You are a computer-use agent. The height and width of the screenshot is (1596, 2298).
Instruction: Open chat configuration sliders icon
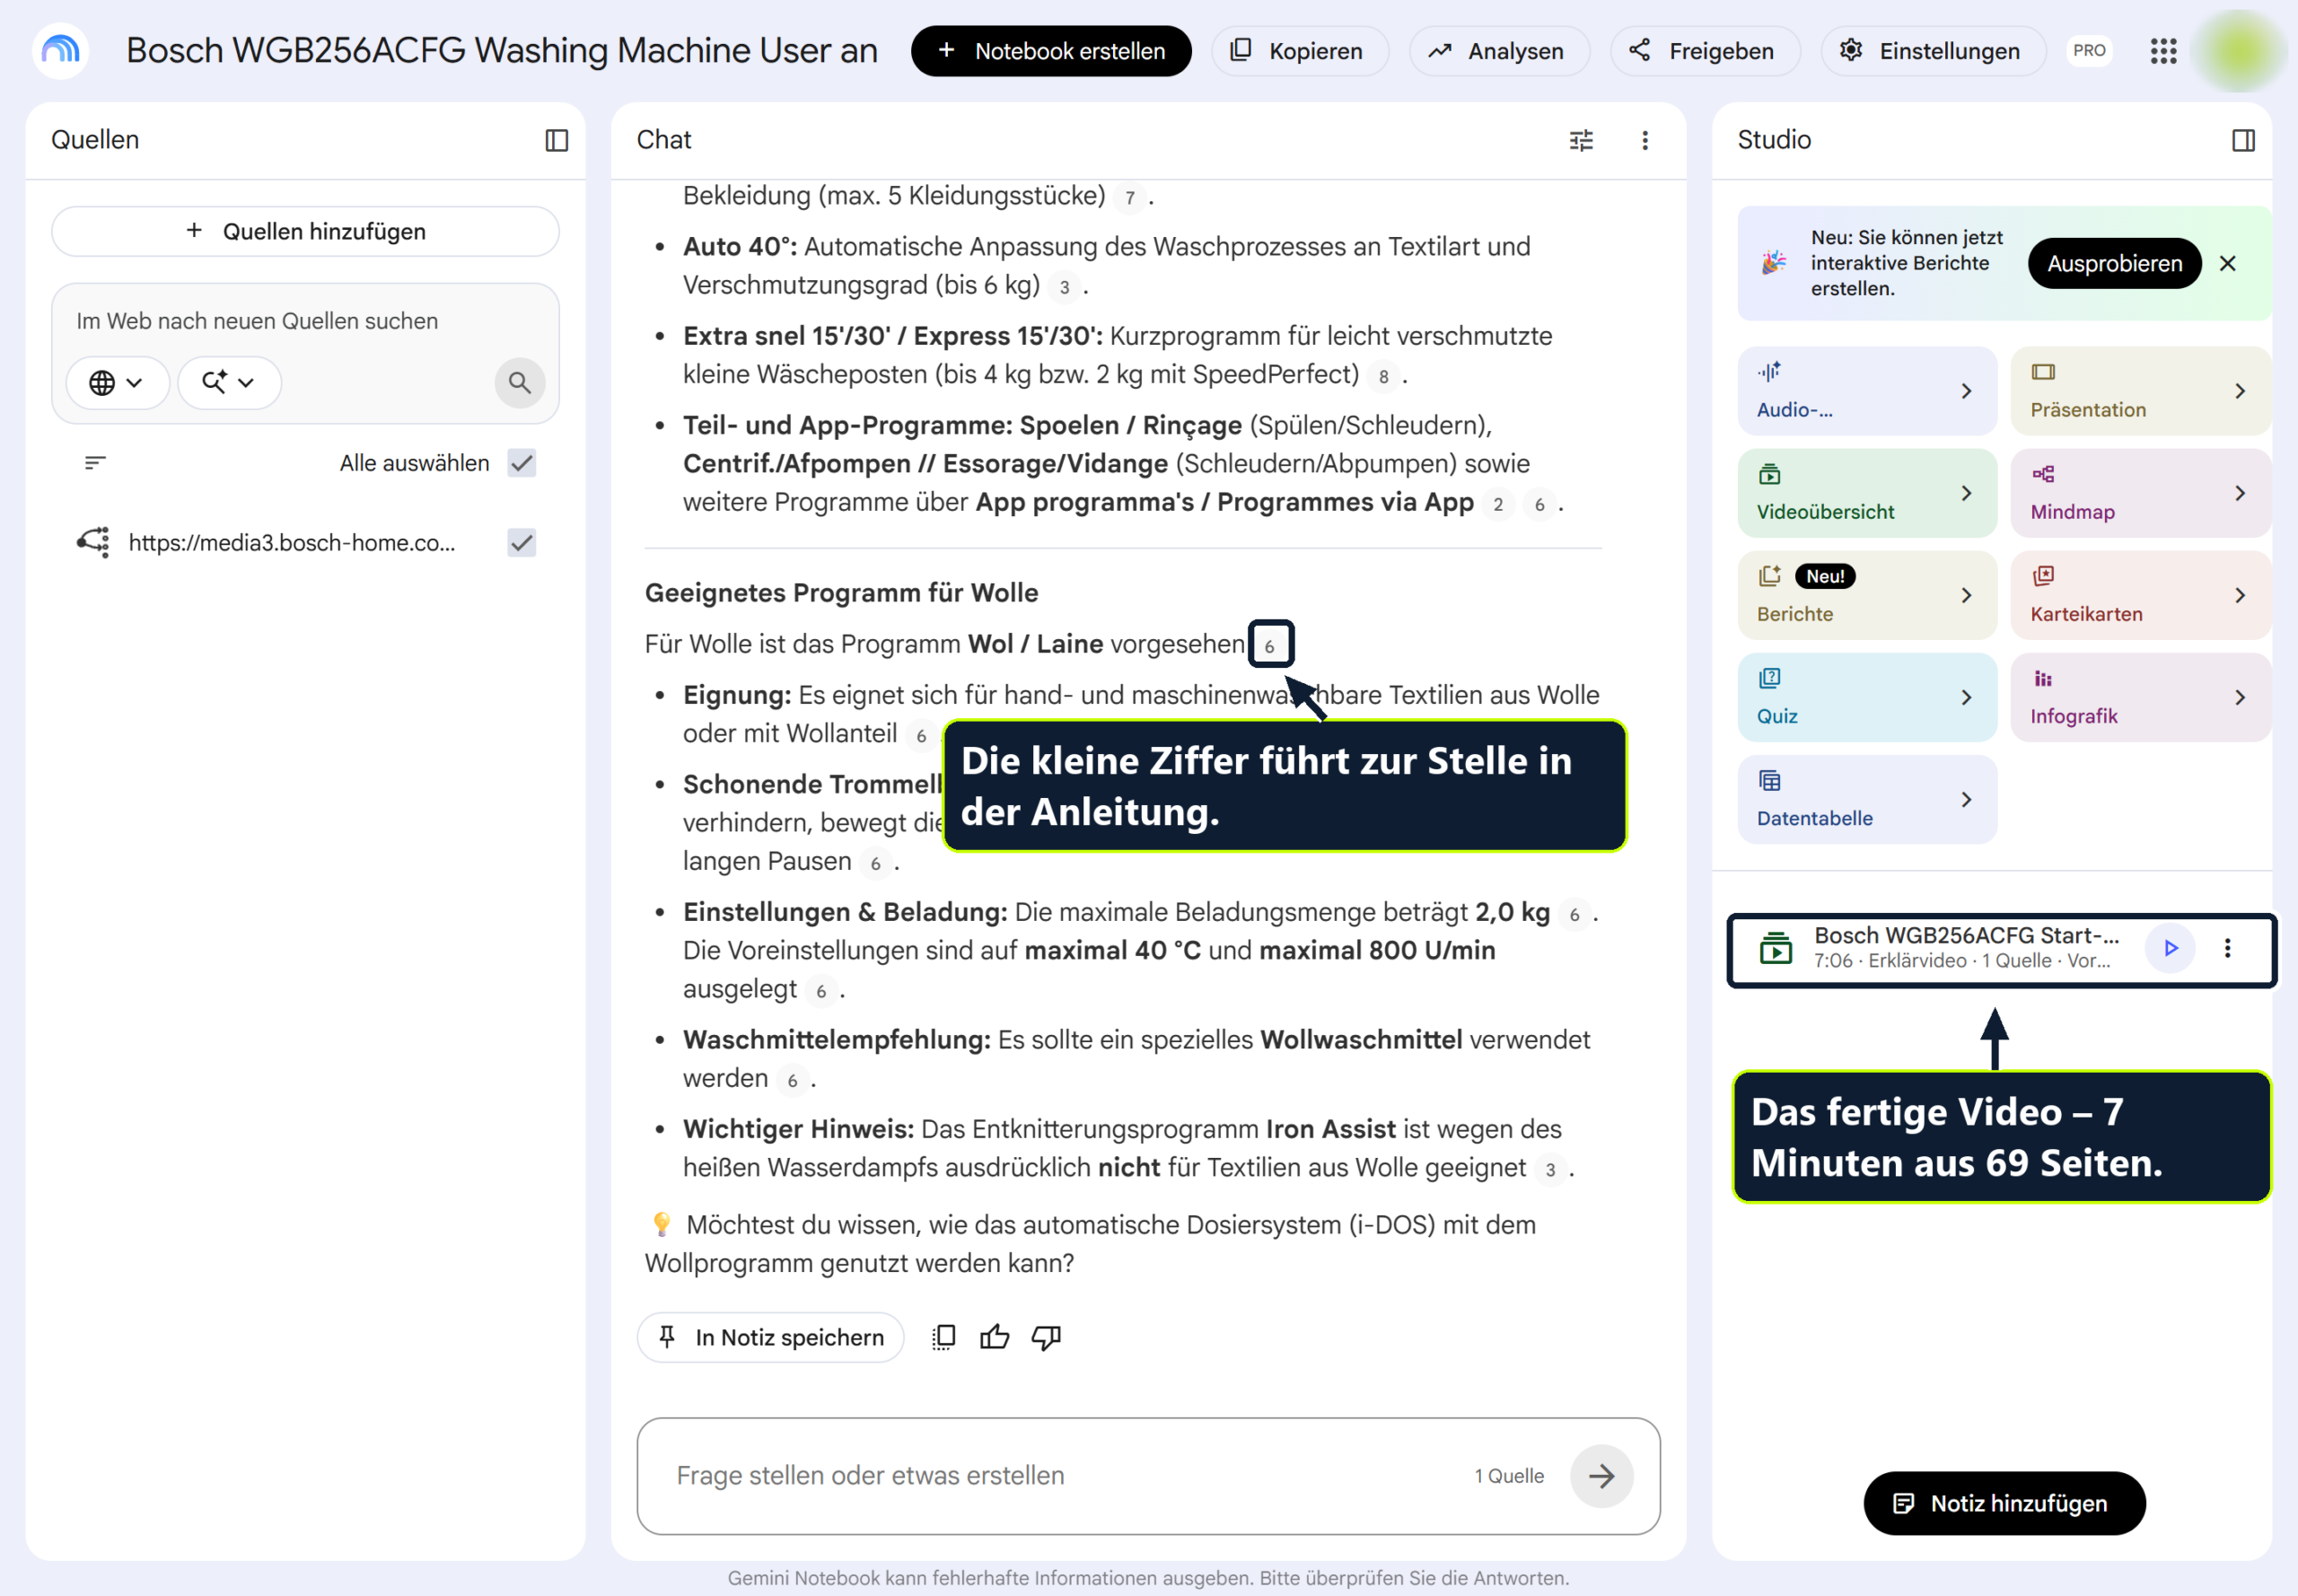pos(1581,140)
